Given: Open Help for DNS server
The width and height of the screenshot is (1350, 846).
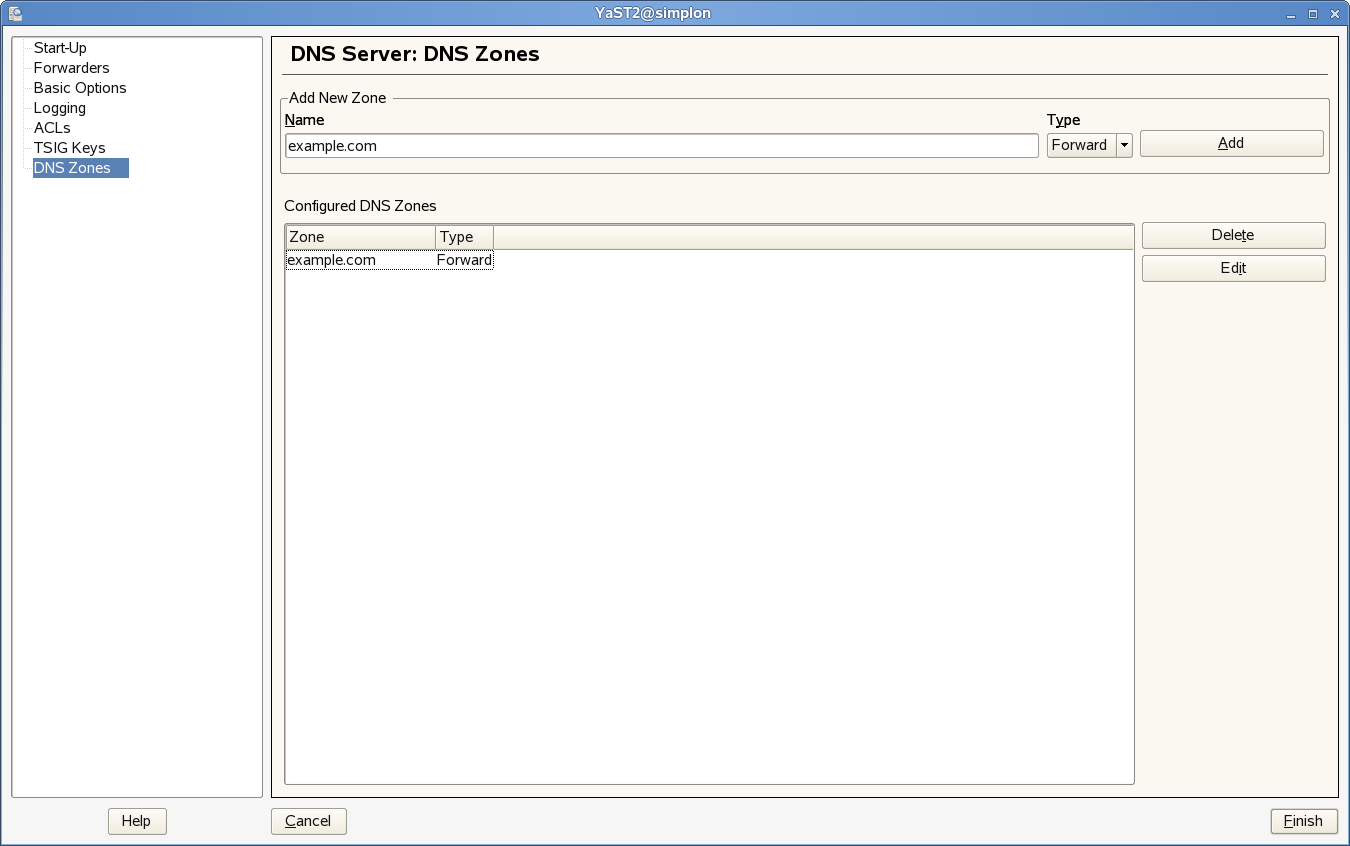Looking at the screenshot, I should [x=136, y=821].
